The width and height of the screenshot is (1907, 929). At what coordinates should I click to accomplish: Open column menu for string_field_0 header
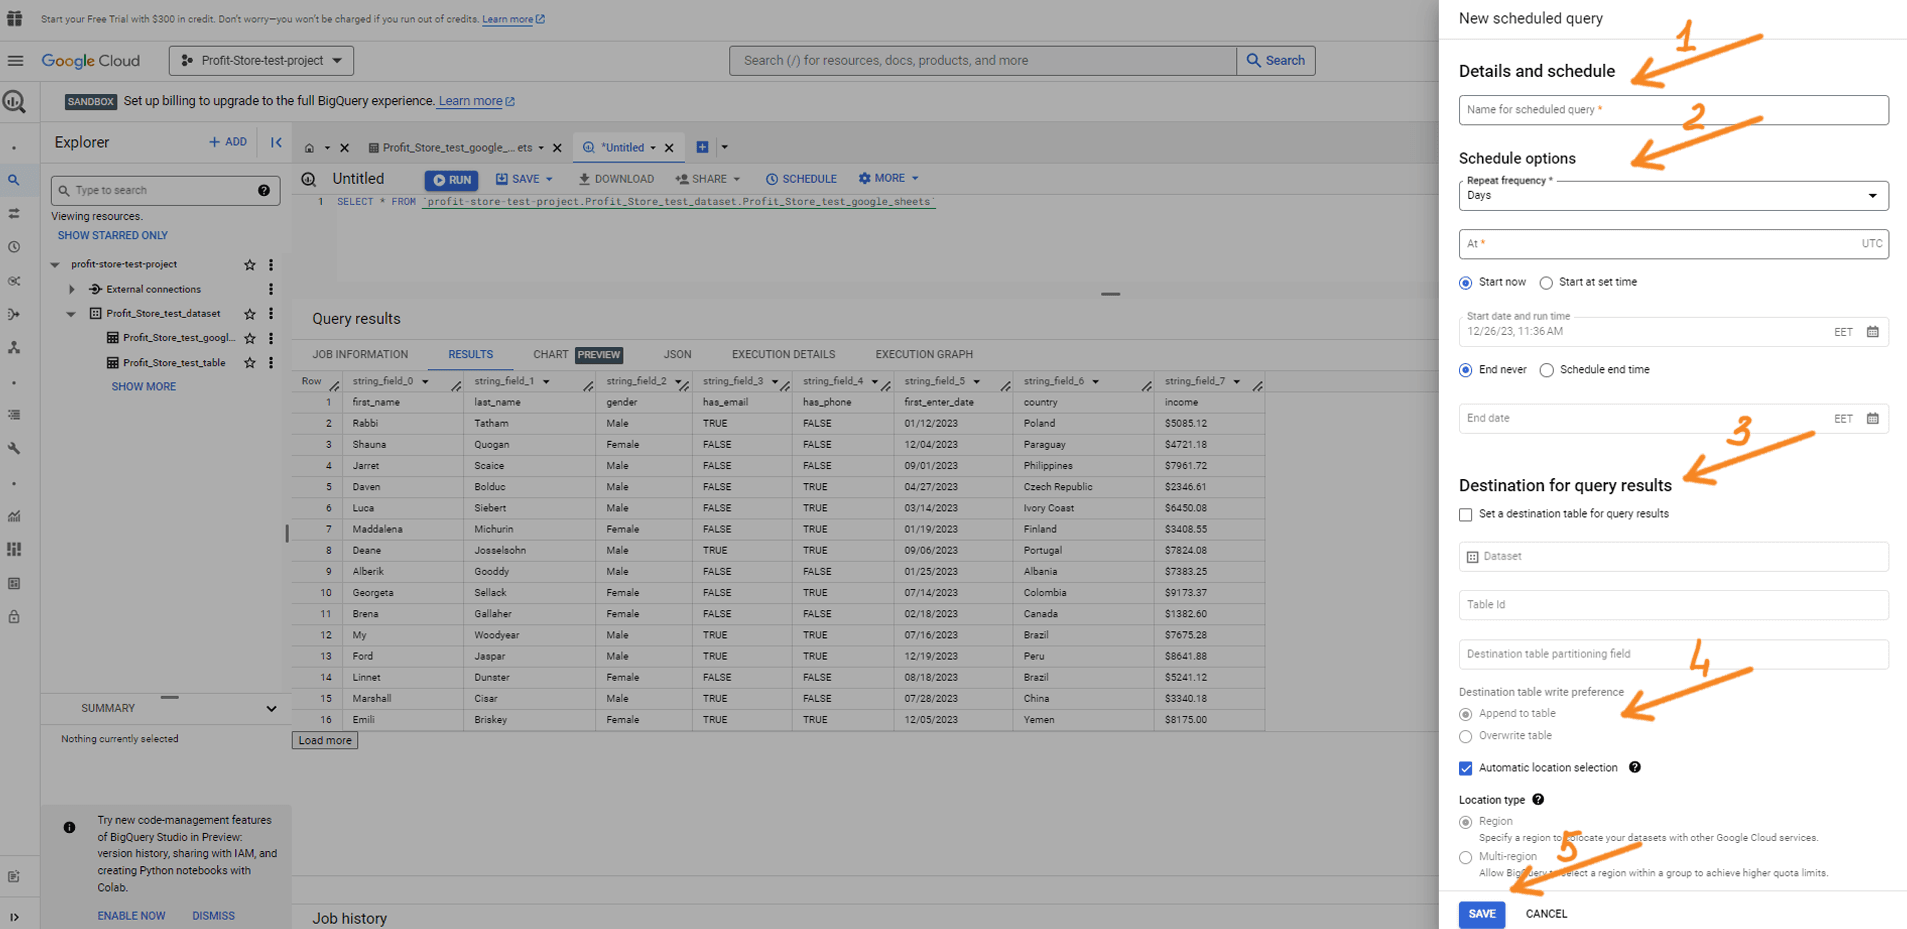pyautogui.click(x=425, y=381)
